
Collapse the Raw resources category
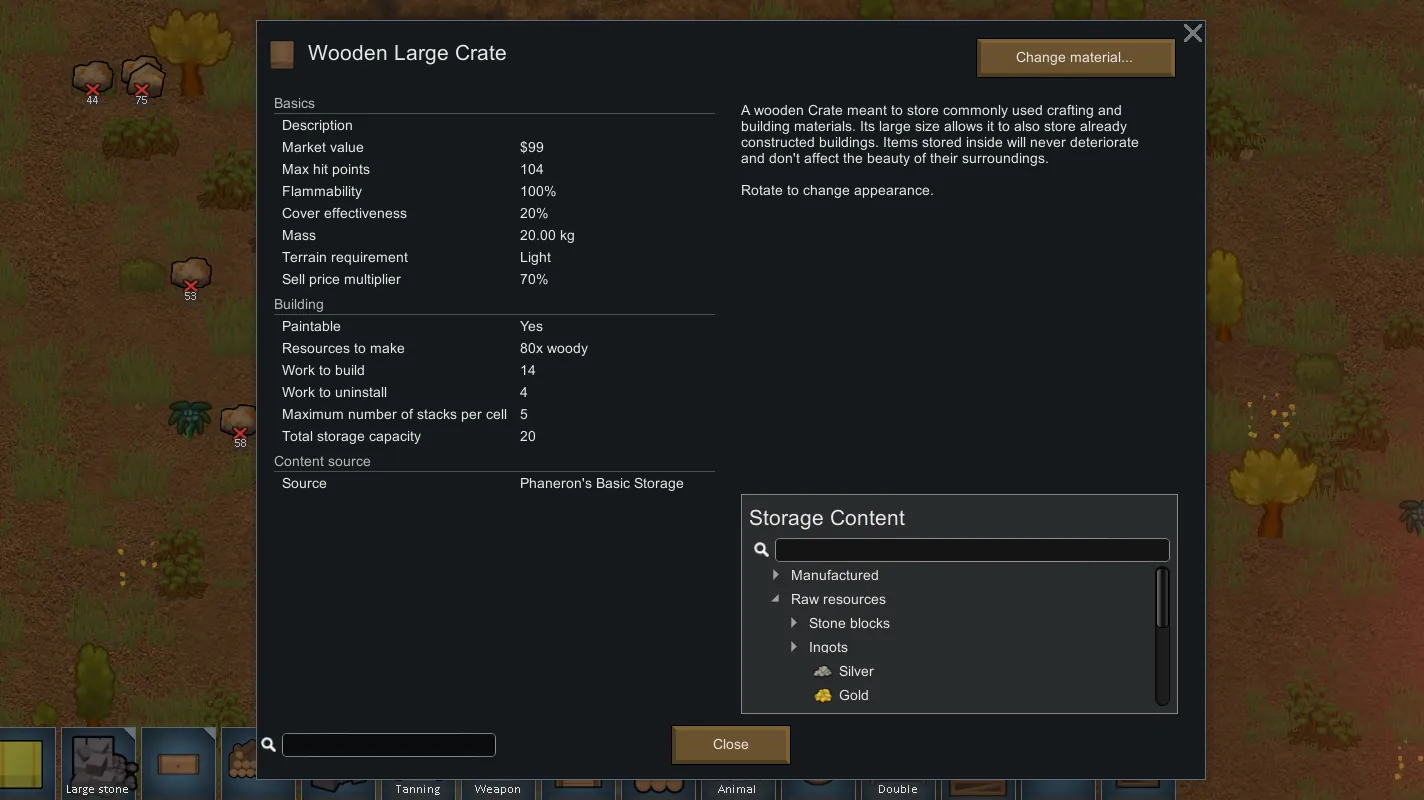pyautogui.click(x=775, y=599)
